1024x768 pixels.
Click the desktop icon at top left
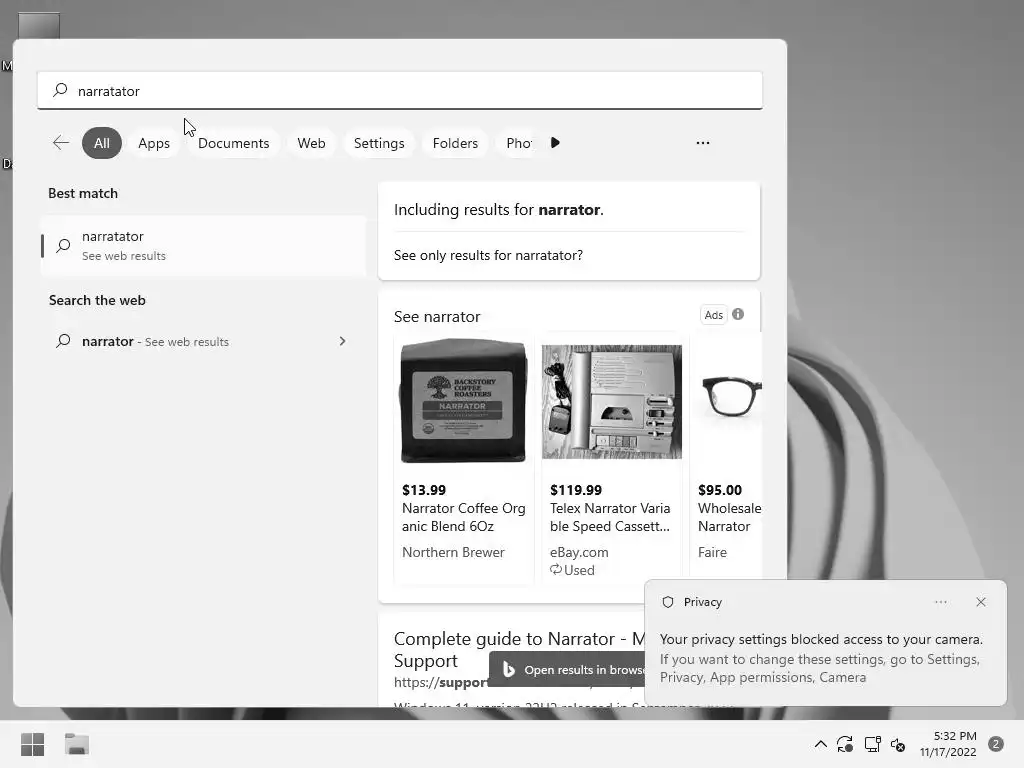point(39,25)
